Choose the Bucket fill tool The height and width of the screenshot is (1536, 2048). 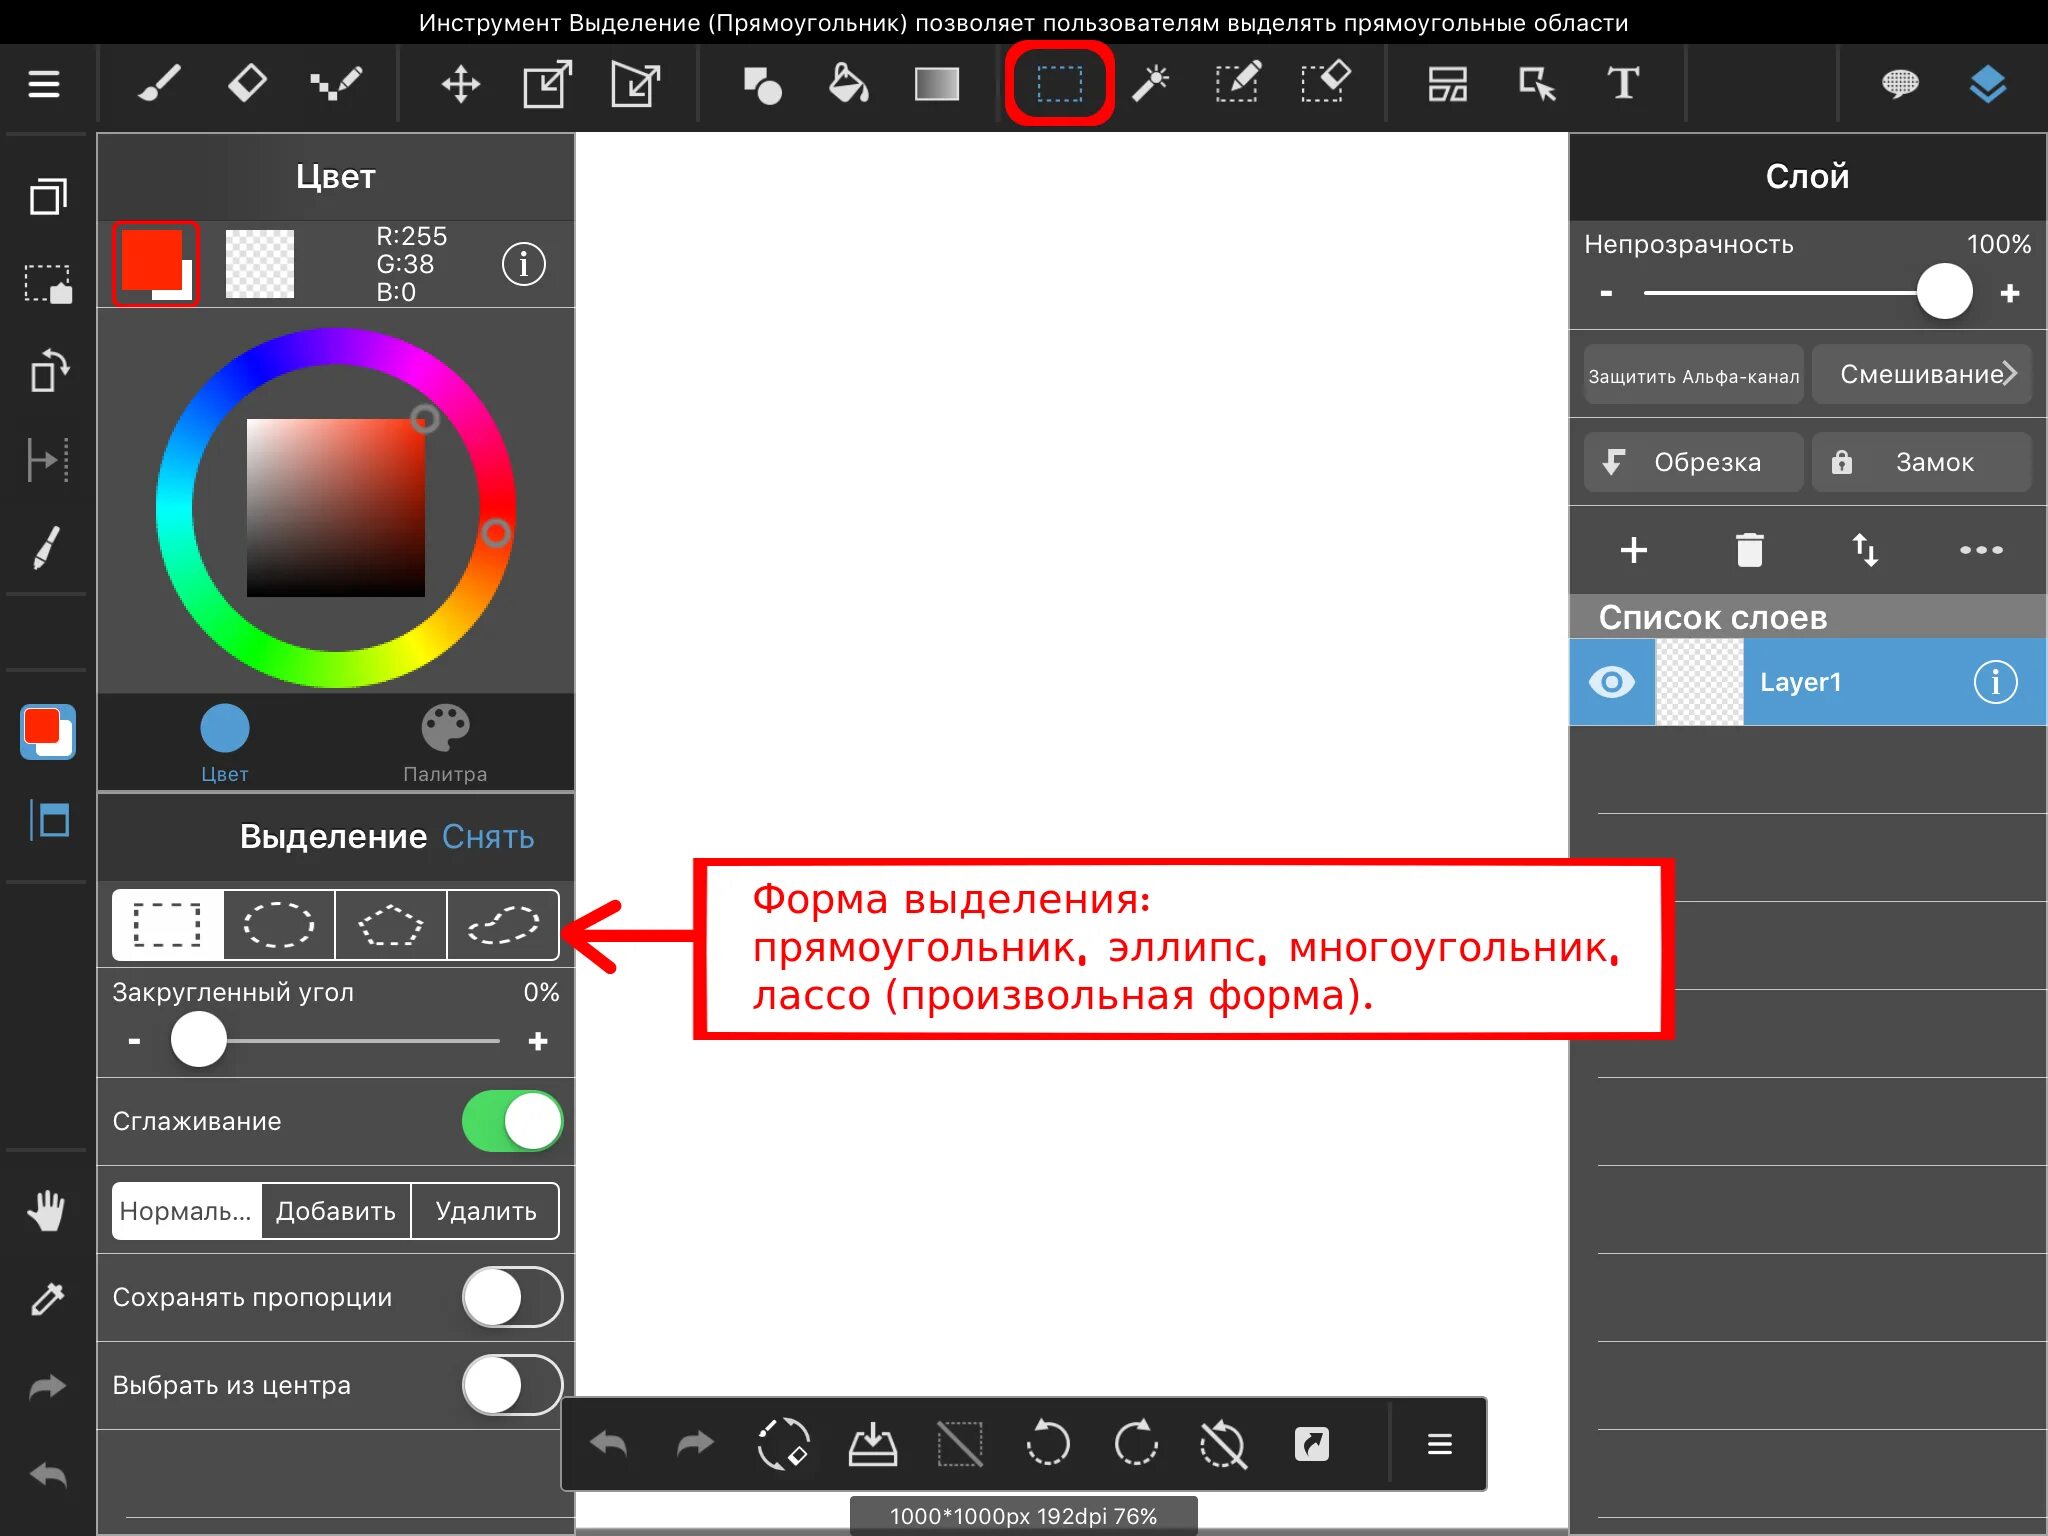[x=848, y=84]
